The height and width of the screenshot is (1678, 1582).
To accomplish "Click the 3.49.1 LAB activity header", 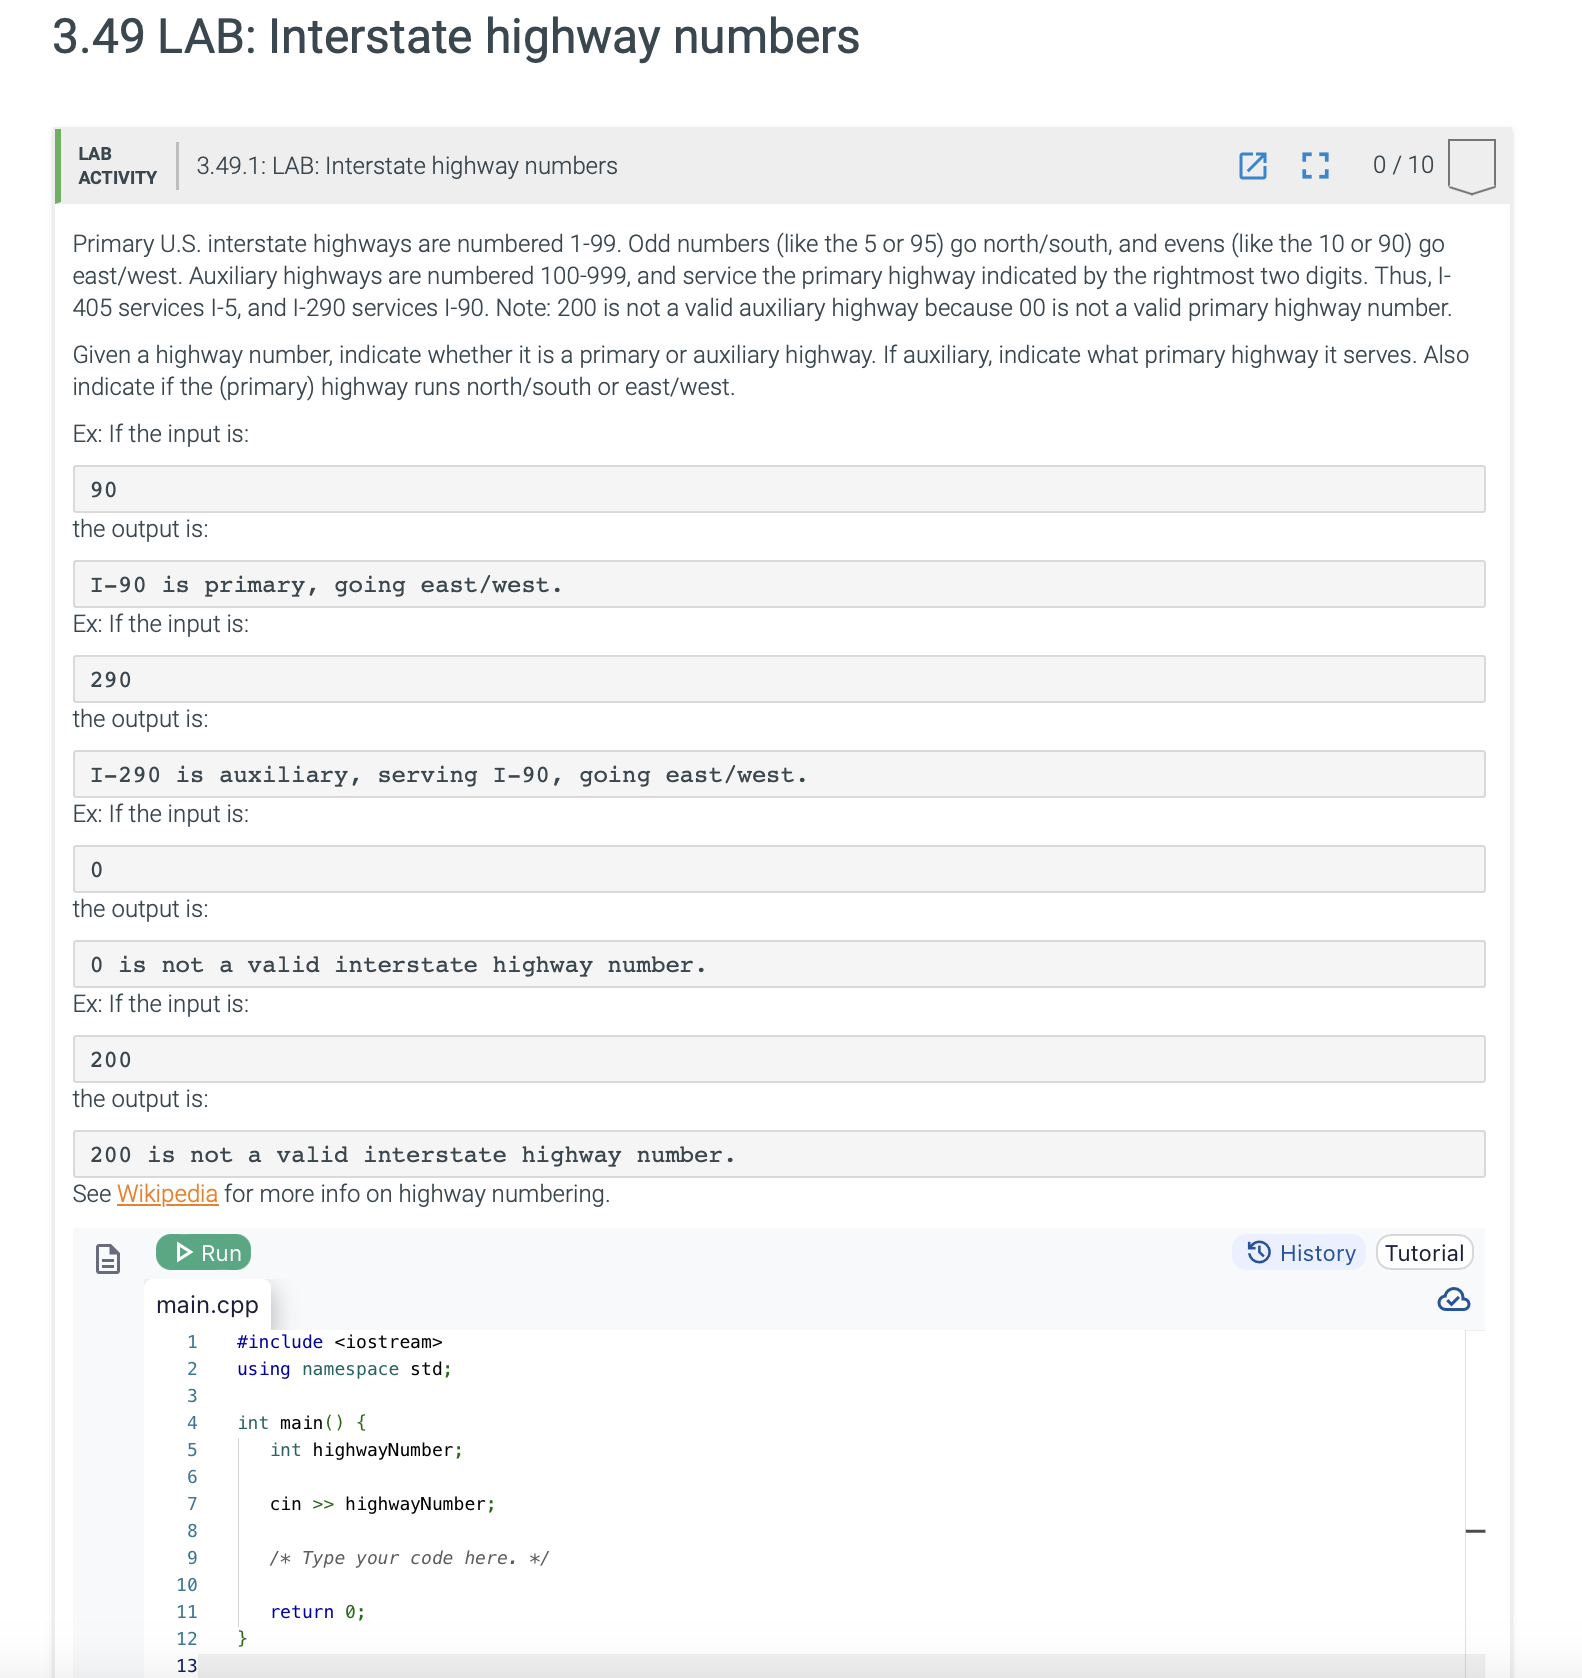I will [x=405, y=166].
